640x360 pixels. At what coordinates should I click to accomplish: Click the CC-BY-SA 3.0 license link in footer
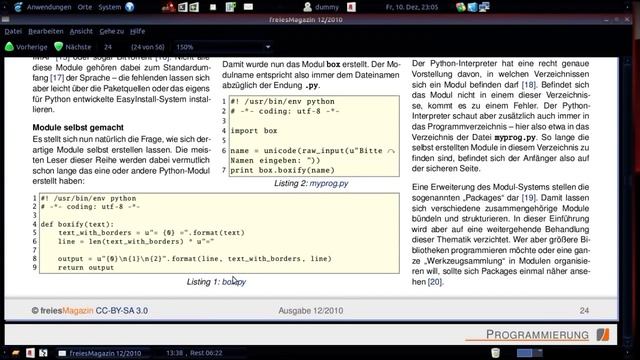point(122,311)
